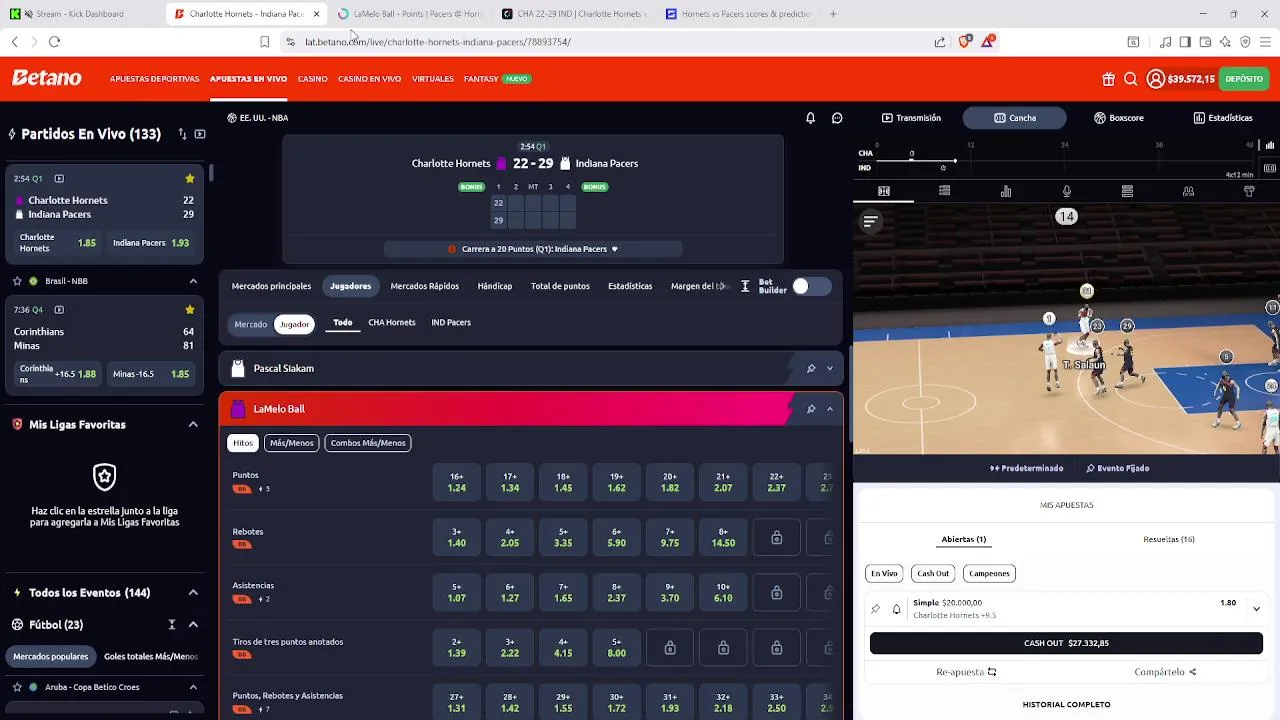Open the microphone commentary icon in tracker

1067,191
